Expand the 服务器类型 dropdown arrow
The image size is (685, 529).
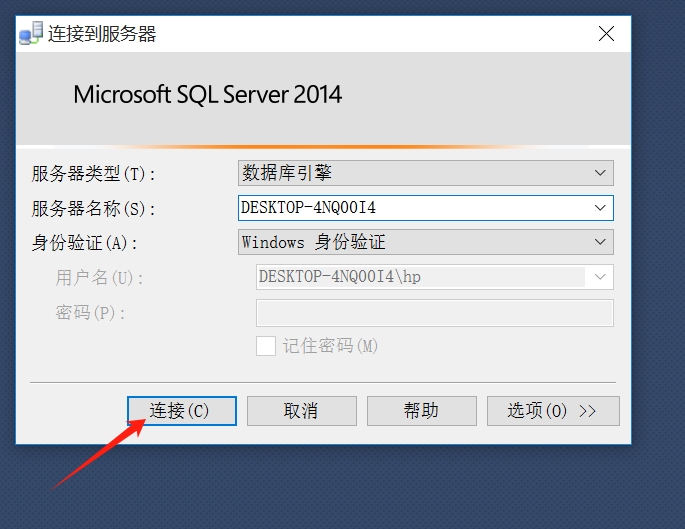(600, 173)
